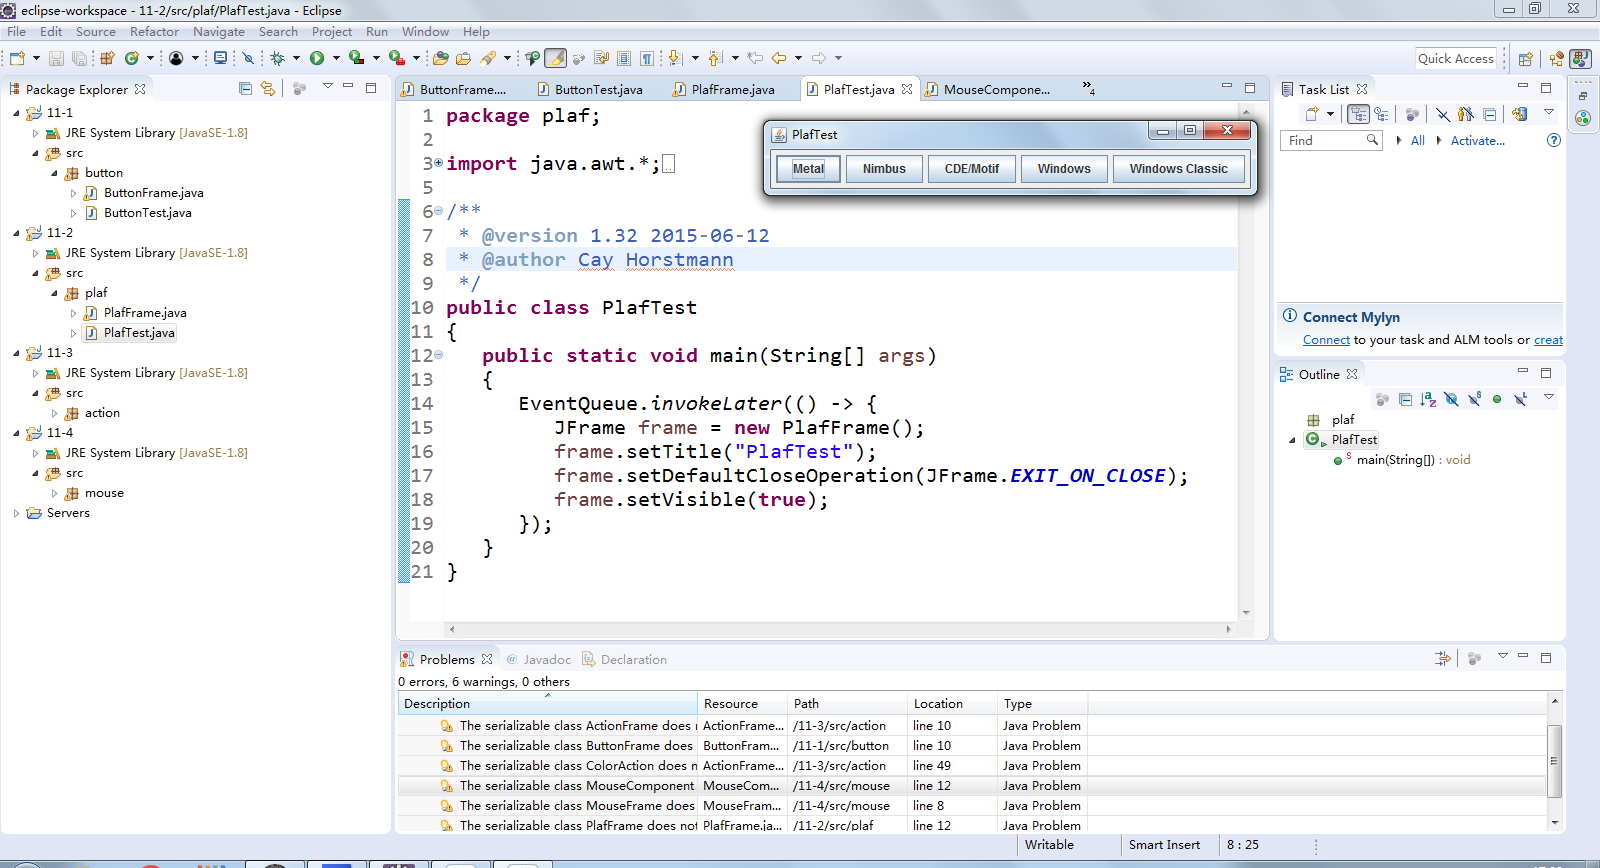The image size is (1600, 868).
Task: Click the Find field in Task List
Action: pos(1331,141)
